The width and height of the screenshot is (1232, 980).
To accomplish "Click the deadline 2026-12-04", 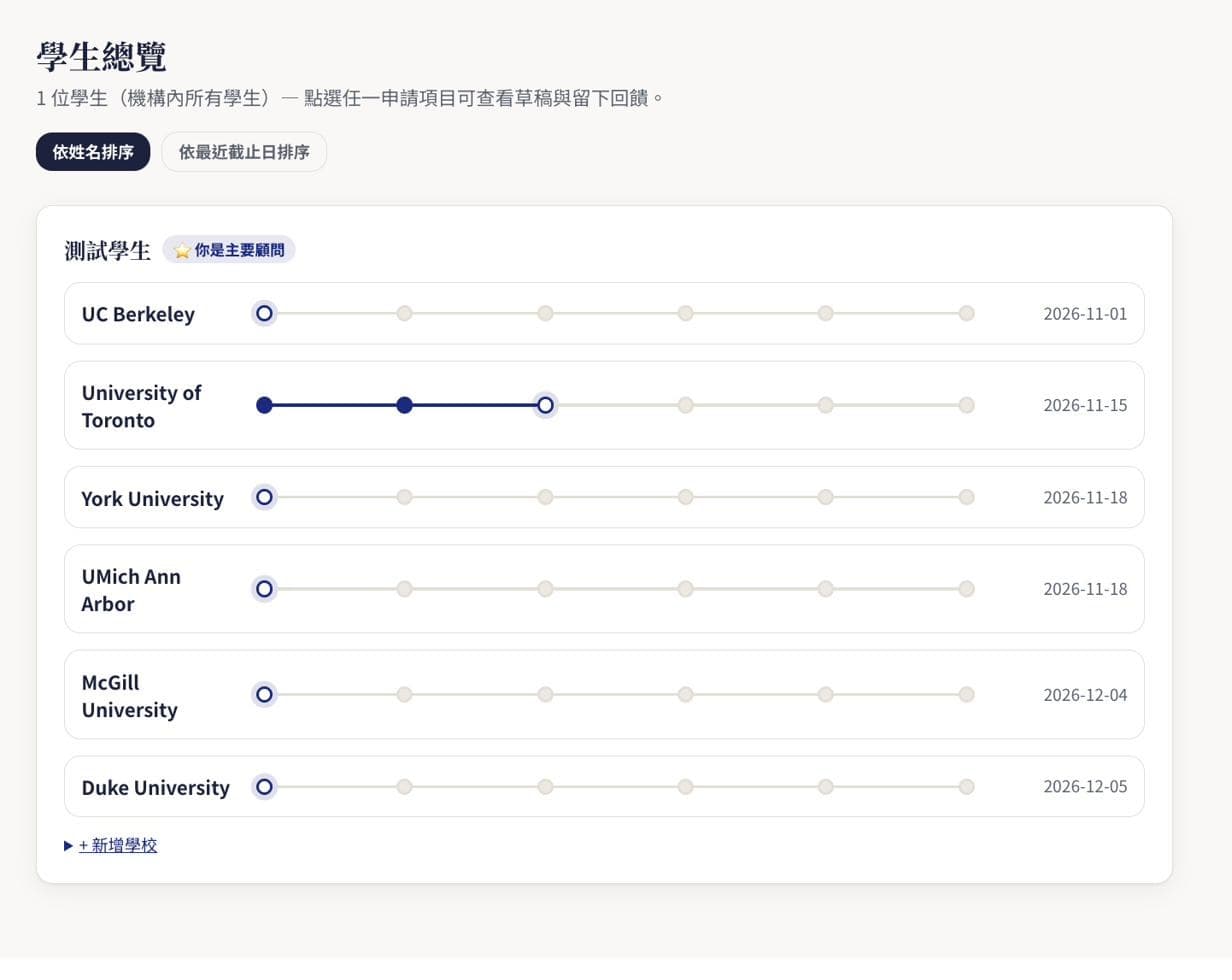I will [x=1085, y=695].
